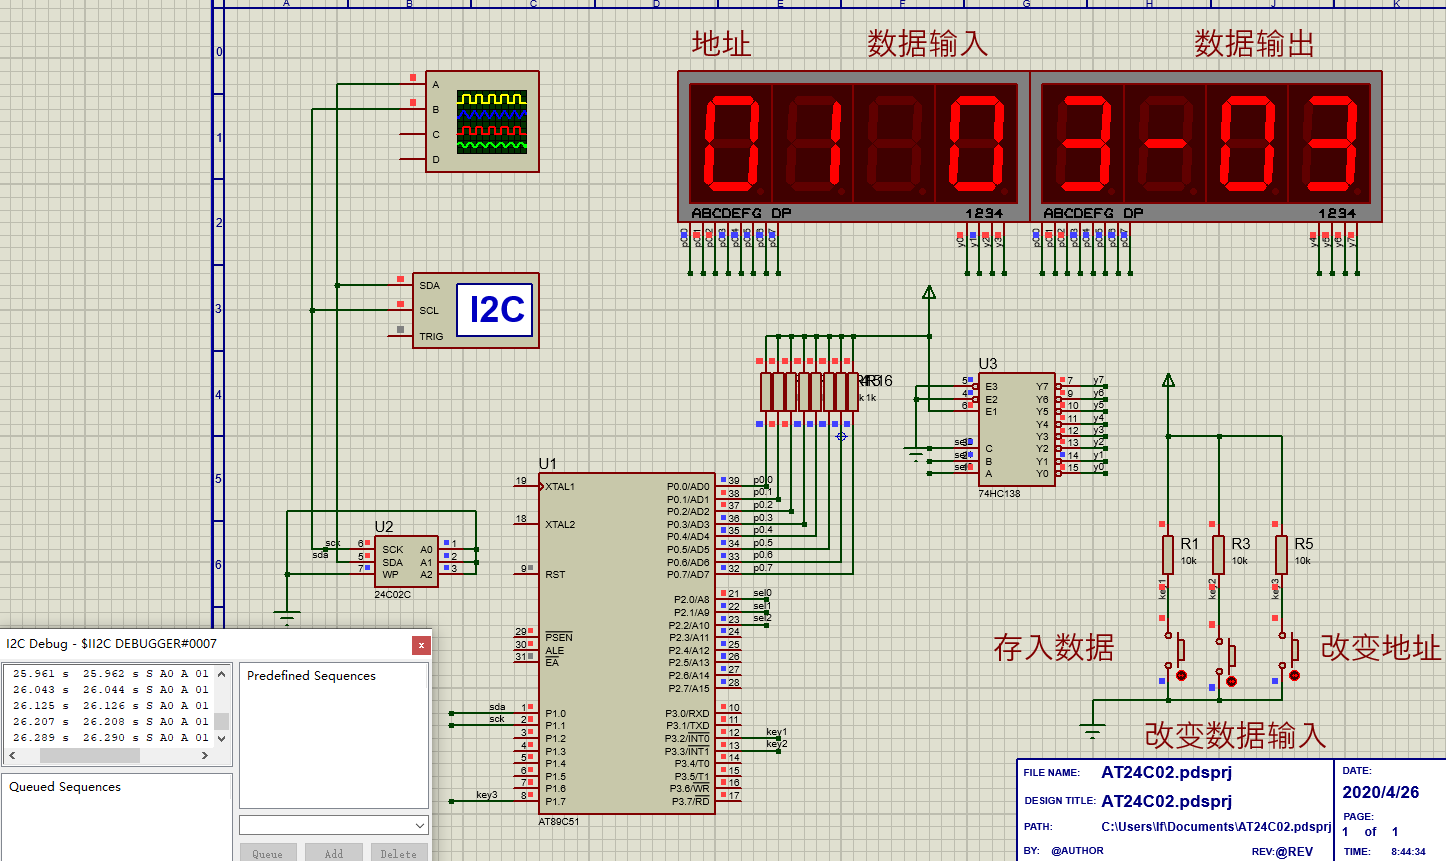Select resistor R1 10k

pyautogui.click(x=1167, y=555)
